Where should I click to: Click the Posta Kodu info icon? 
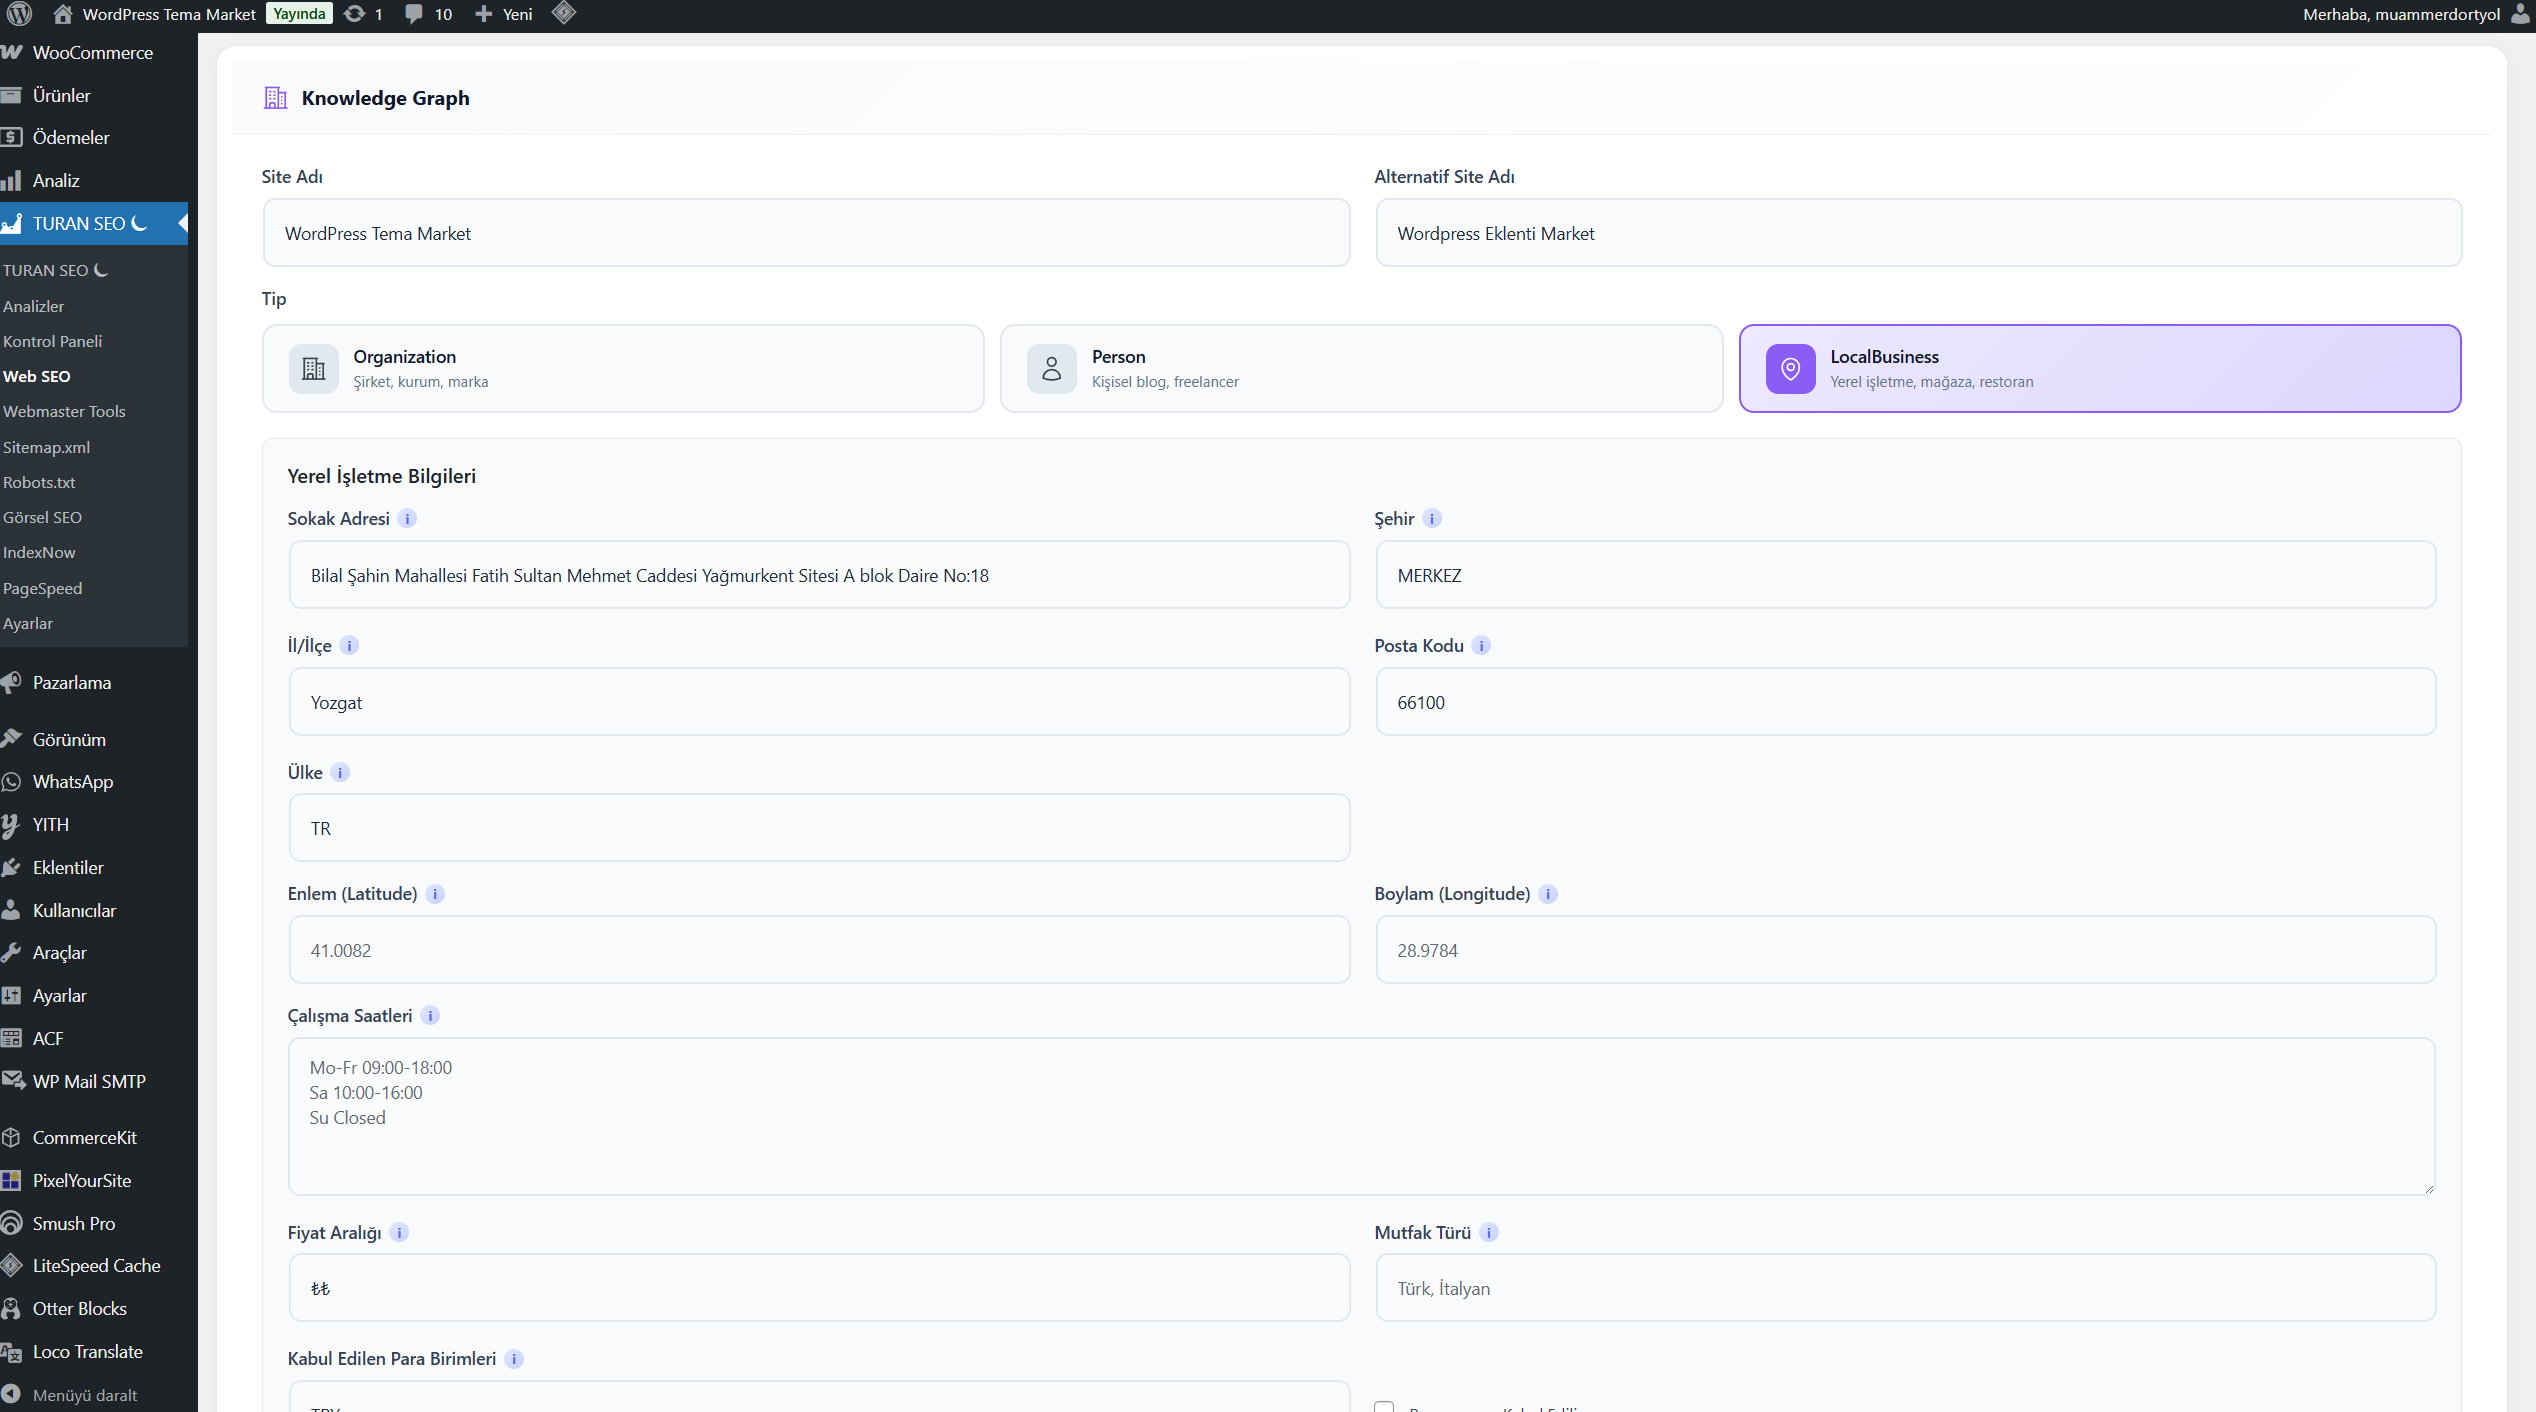click(1482, 645)
